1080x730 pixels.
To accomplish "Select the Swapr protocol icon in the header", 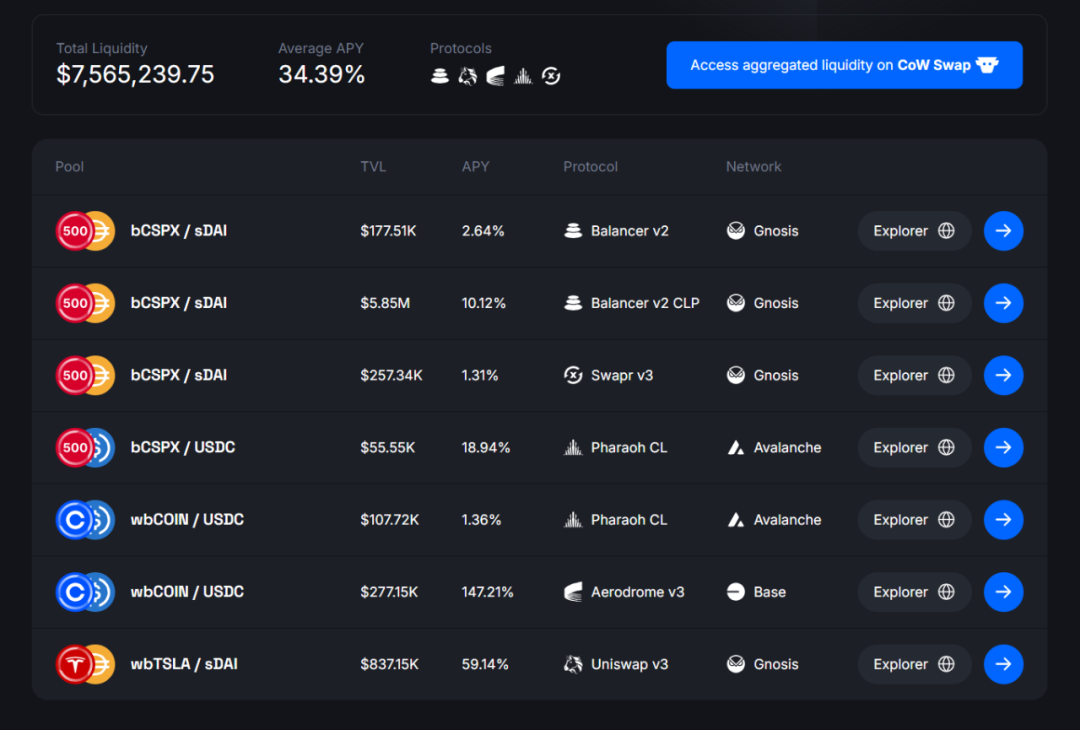I will [551, 75].
